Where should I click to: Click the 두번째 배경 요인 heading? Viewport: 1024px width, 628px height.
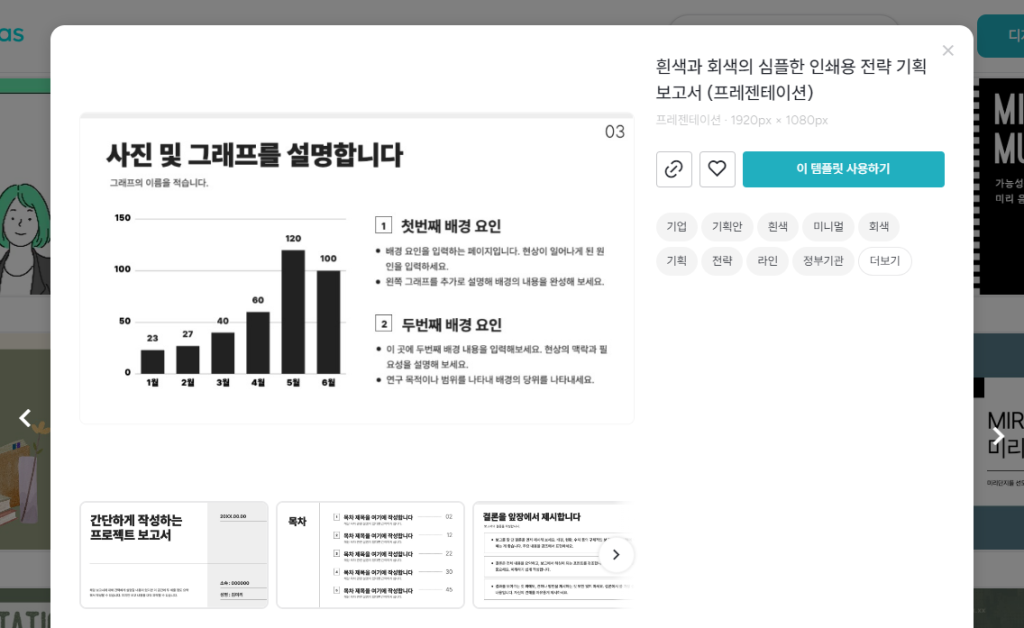point(451,325)
